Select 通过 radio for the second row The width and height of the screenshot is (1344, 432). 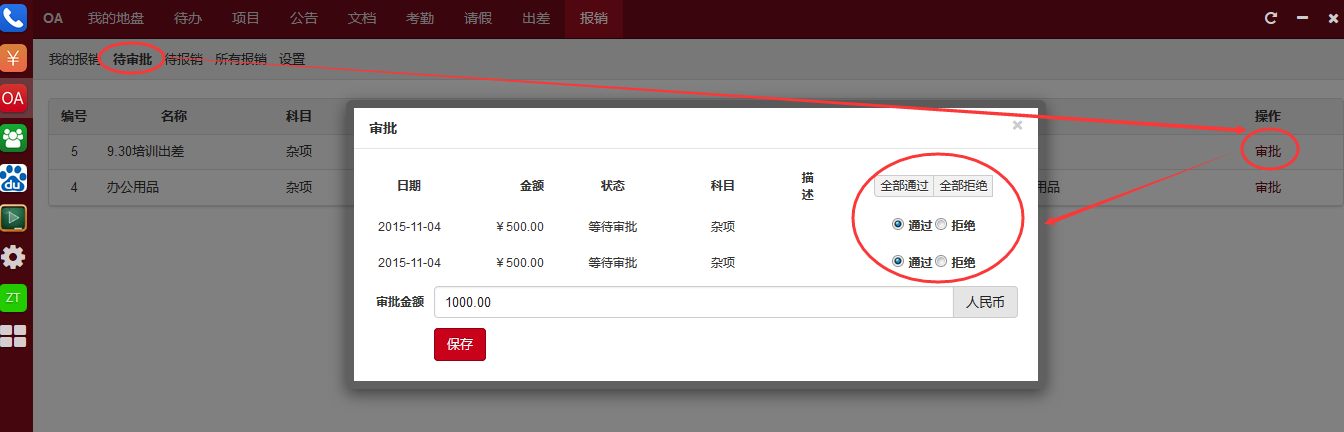click(x=898, y=262)
